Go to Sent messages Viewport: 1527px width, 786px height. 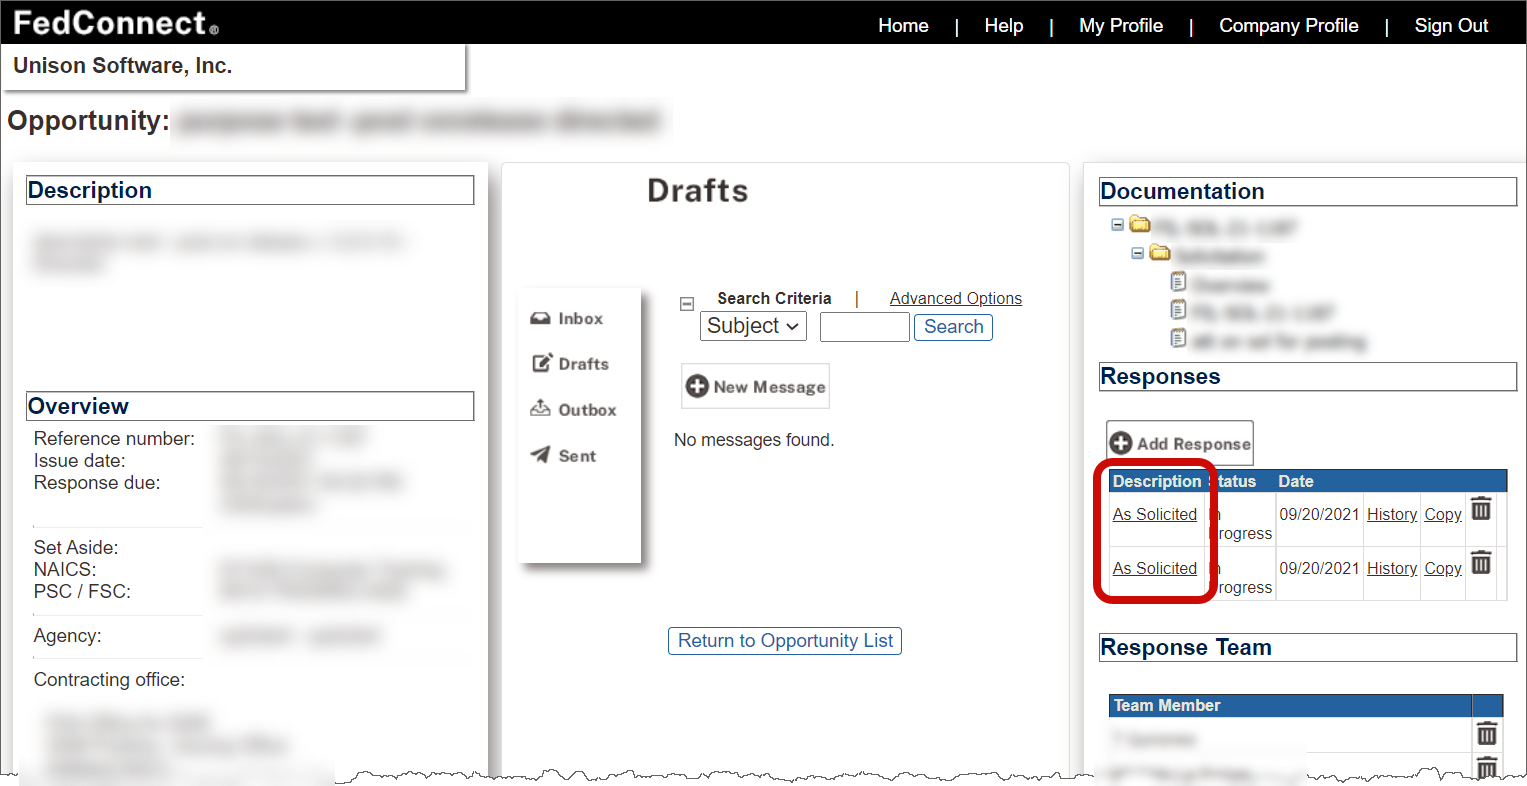tap(565, 456)
